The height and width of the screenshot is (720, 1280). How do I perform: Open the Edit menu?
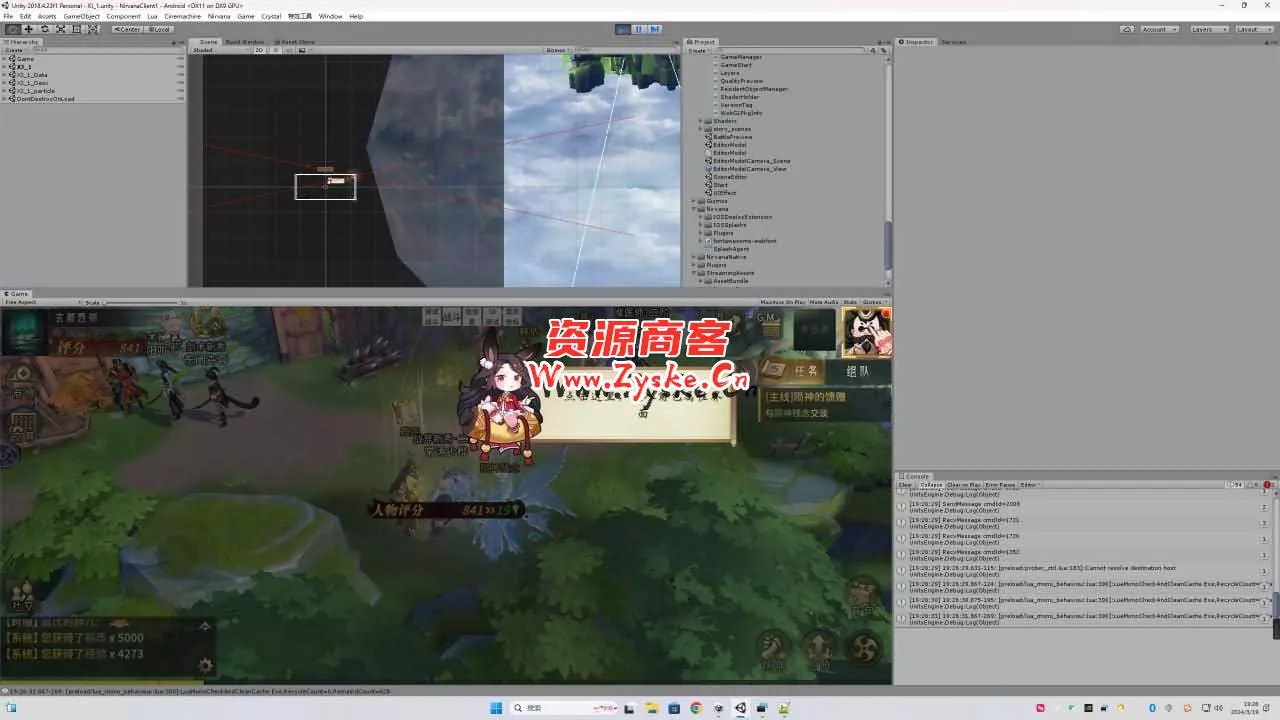[25, 16]
